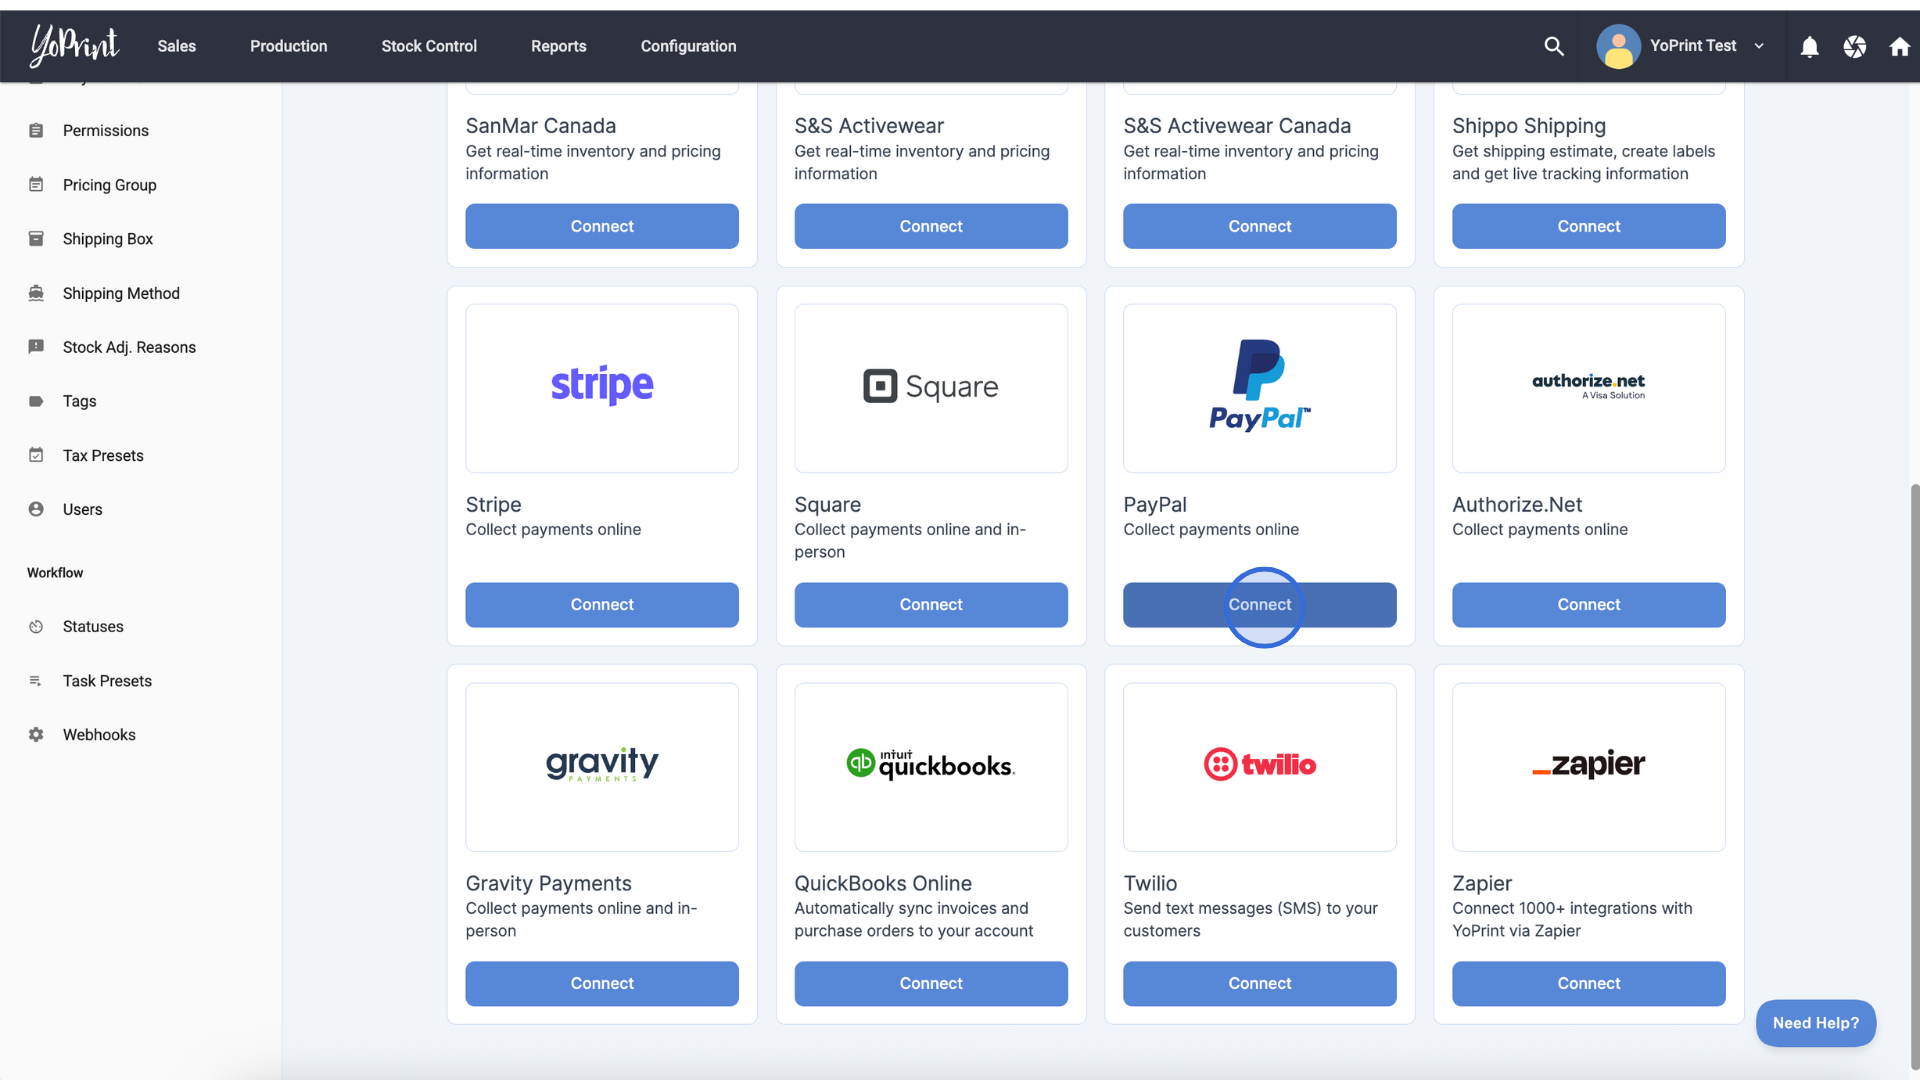Click the Permissions sidebar icon
Image resolution: width=1920 pixels, height=1080 pixels.
(x=36, y=130)
